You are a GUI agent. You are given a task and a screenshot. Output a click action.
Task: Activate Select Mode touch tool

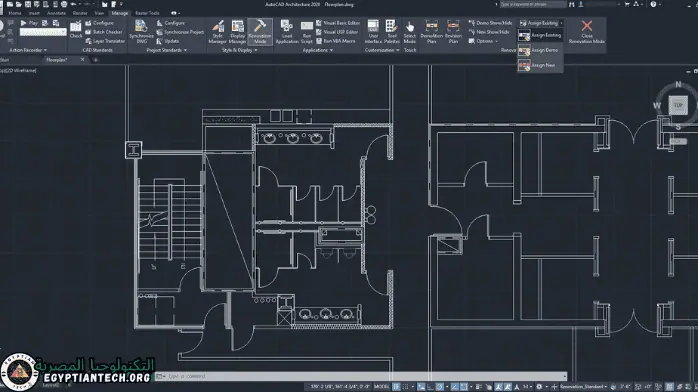click(x=410, y=32)
